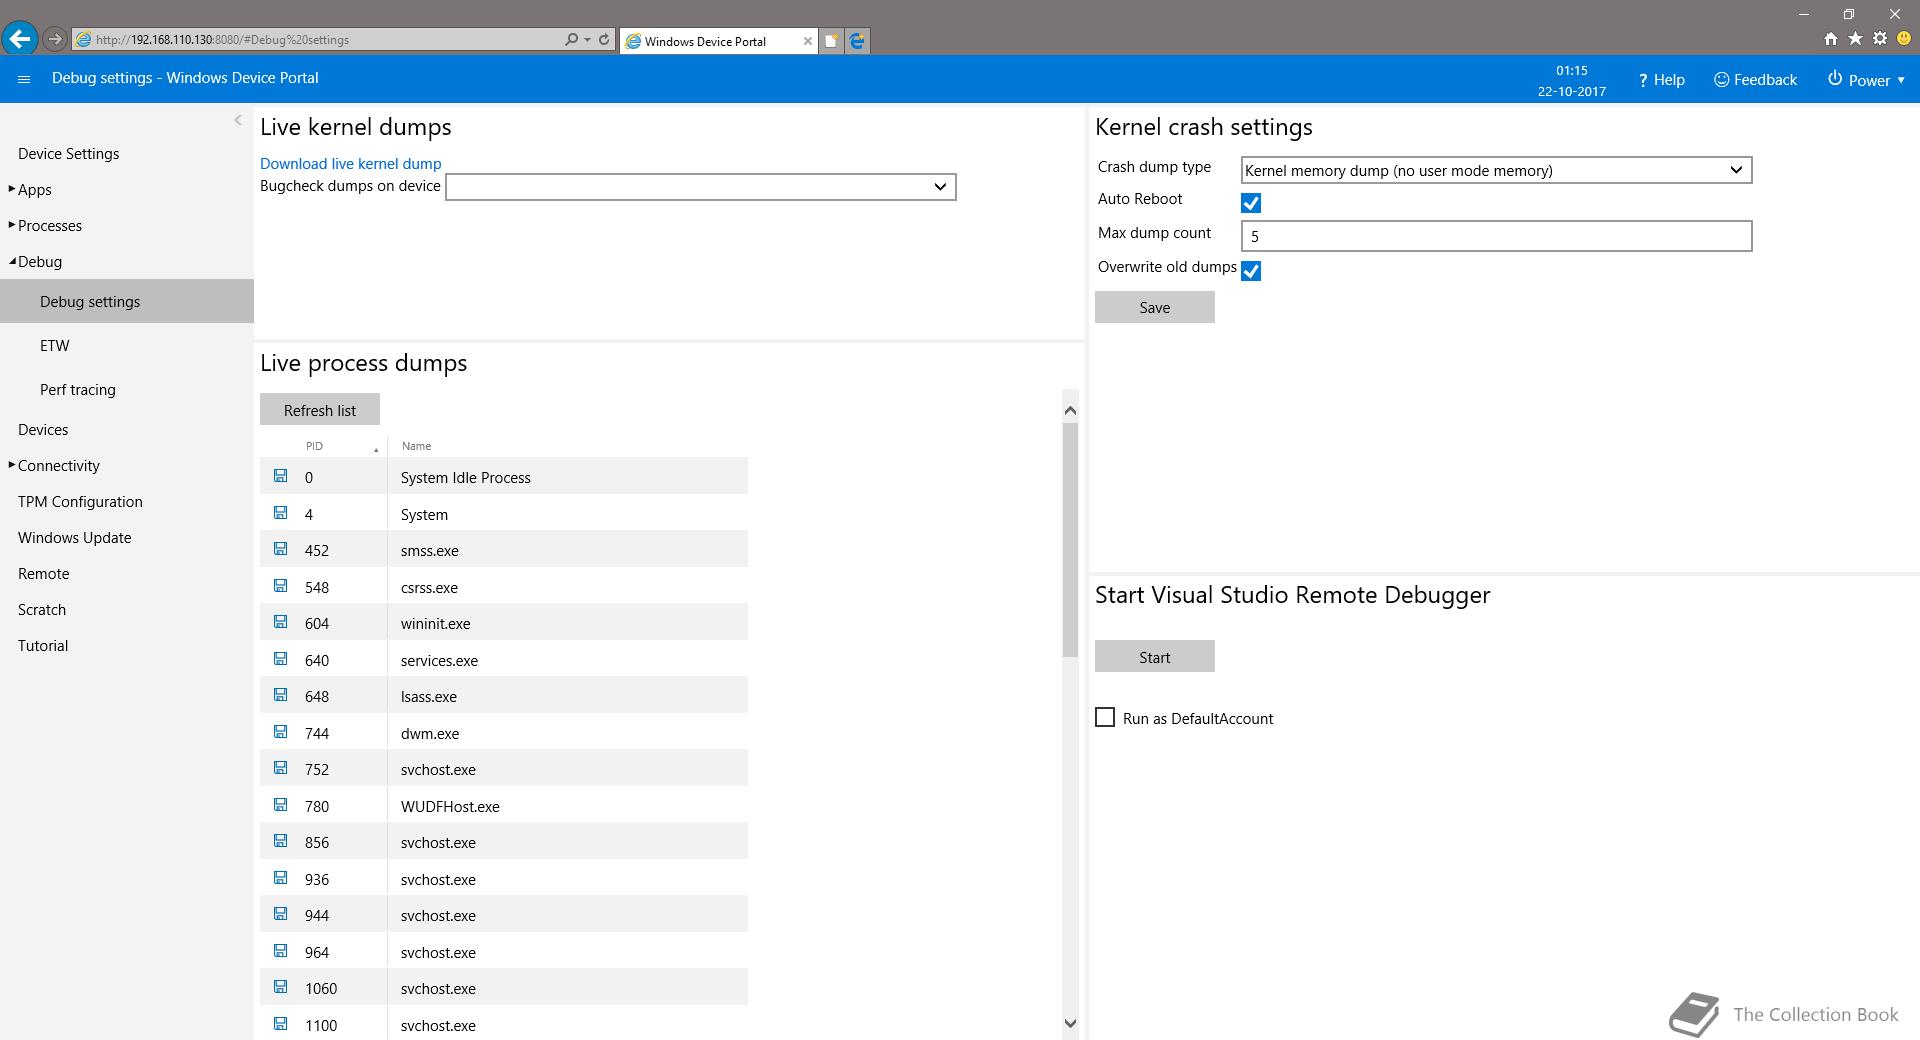This screenshot has width=1920, height=1040.
Task: Save dump for System Idle Process
Action: [x=280, y=476]
